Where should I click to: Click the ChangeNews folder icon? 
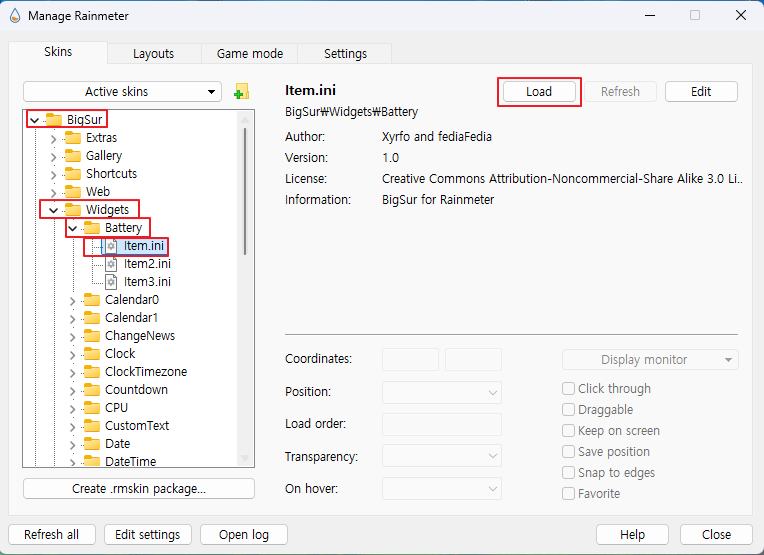[x=92, y=336]
